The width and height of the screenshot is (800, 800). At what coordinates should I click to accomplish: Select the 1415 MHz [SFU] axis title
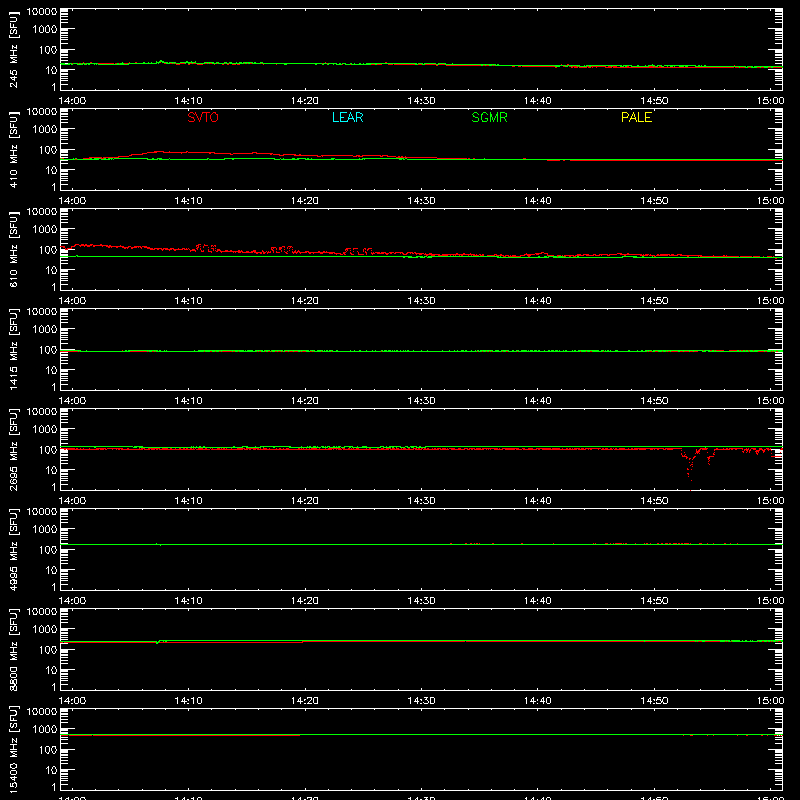click(13, 349)
